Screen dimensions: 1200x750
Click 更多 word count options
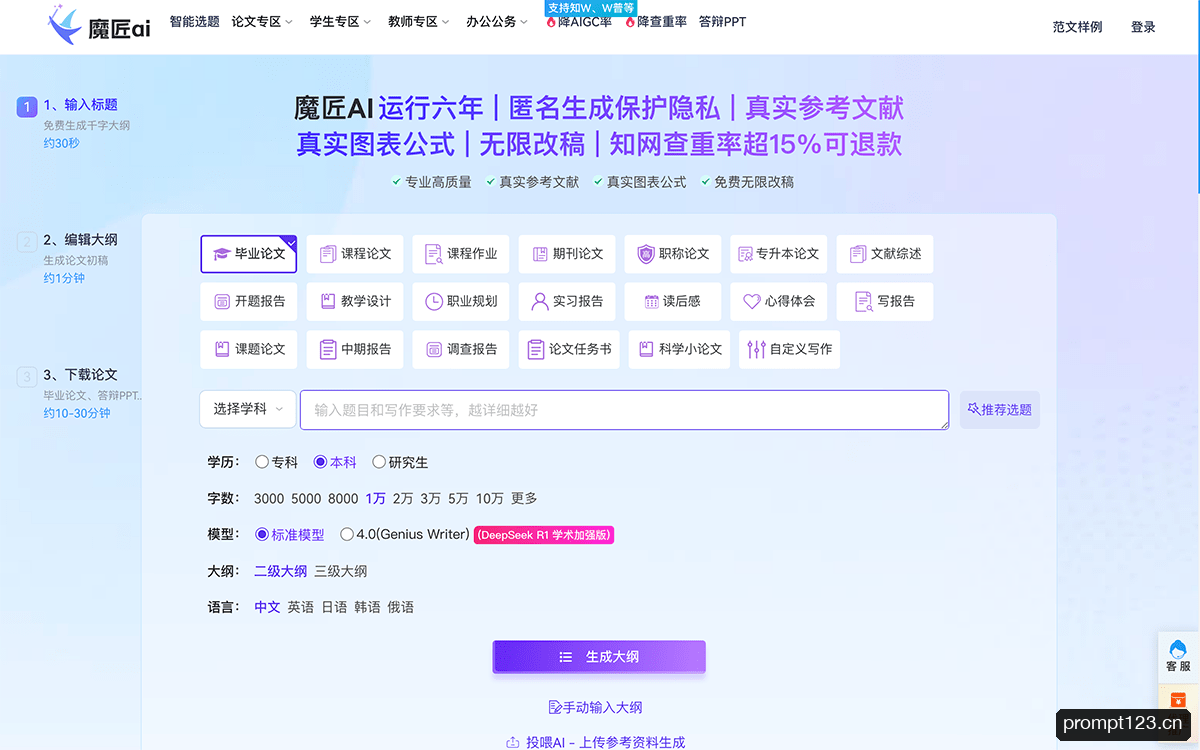pos(524,498)
